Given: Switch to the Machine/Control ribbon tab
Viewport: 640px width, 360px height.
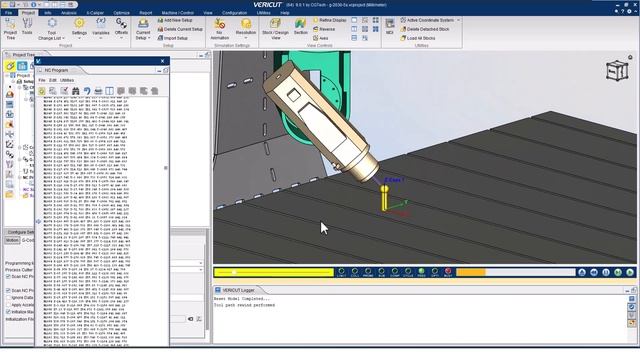Looking at the screenshot, I should (x=178, y=13).
